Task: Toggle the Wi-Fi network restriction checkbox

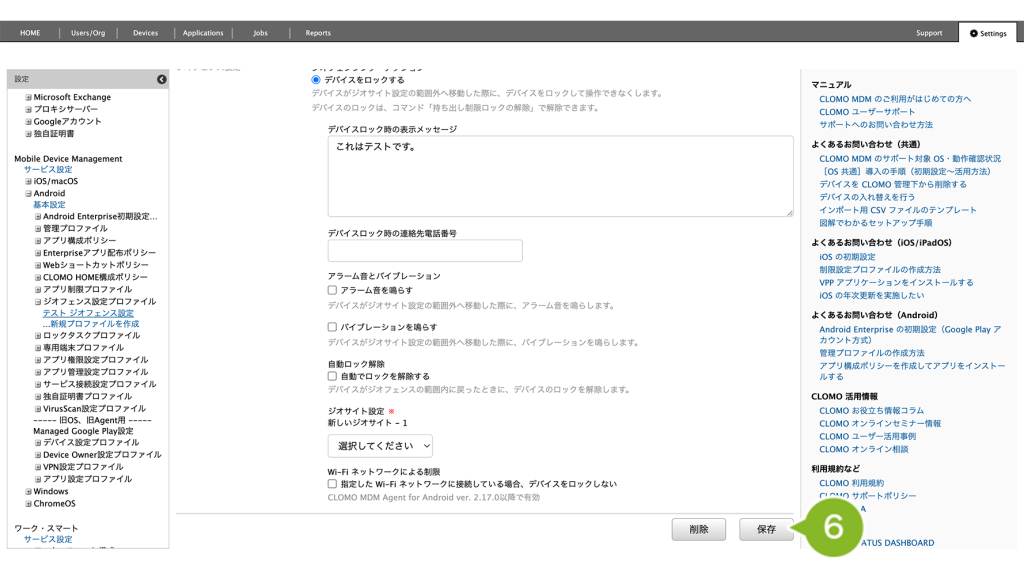Action: click(333, 484)
